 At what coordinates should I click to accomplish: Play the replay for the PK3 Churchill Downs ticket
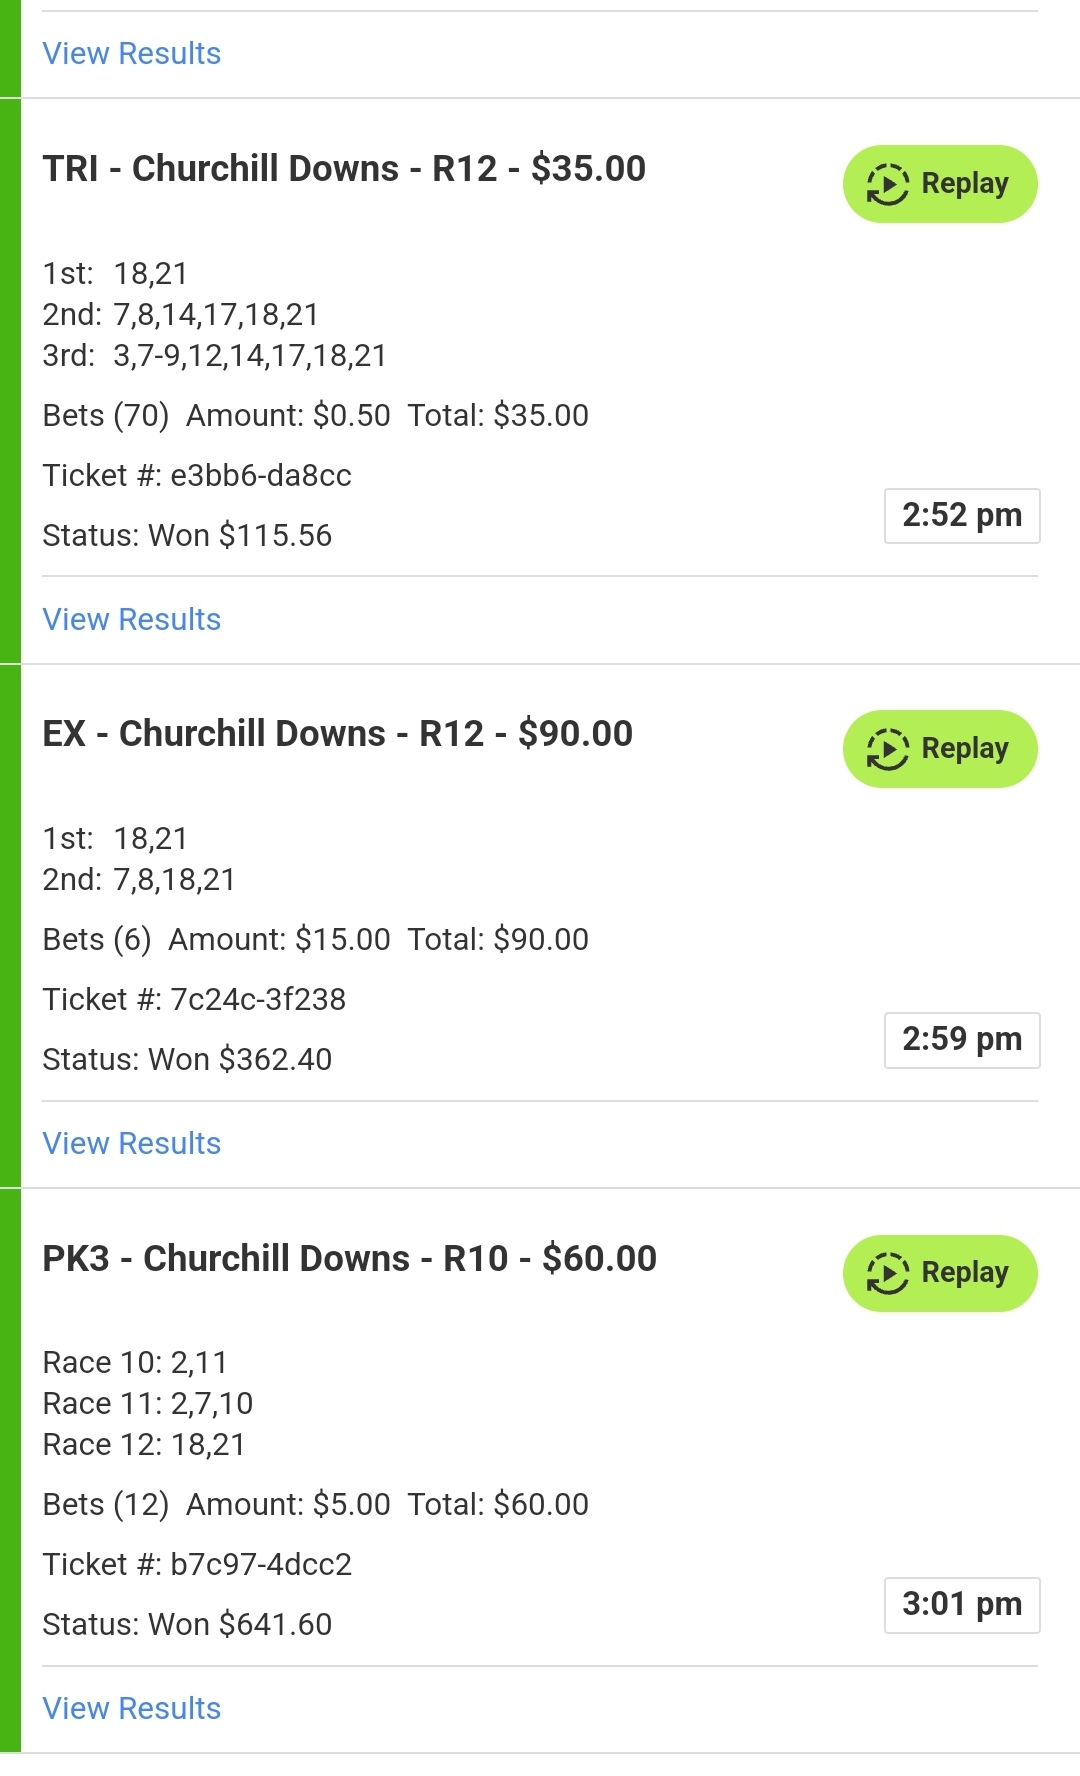pos(940,1273)
